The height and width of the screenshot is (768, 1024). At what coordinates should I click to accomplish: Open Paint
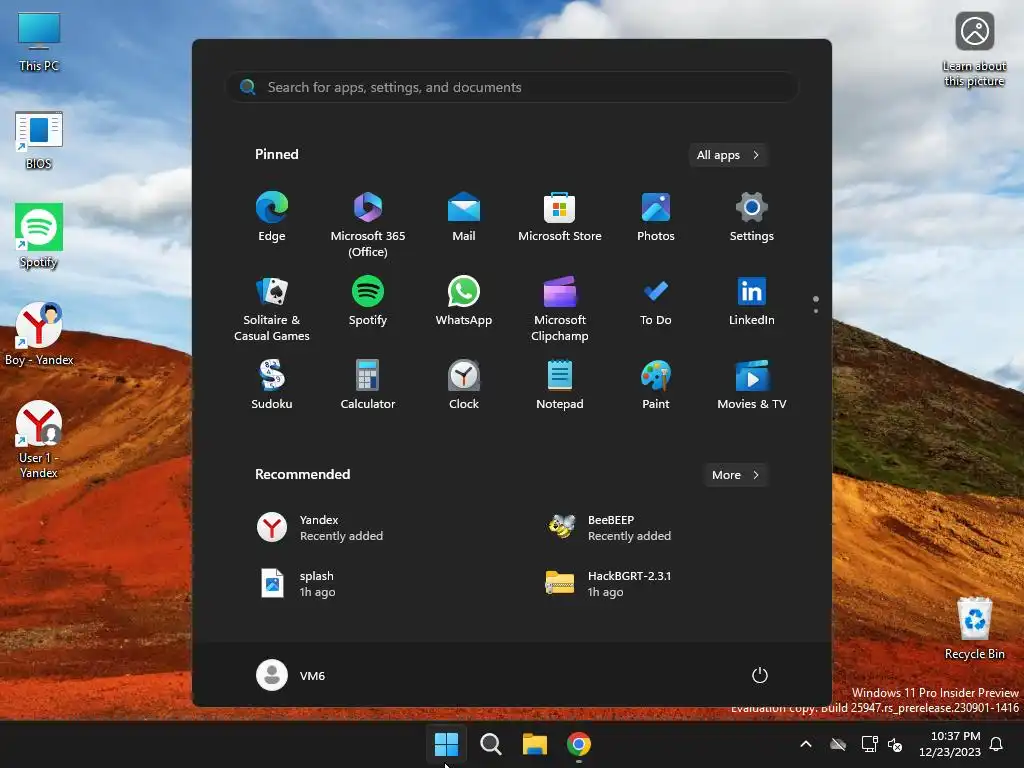[656, 385]
